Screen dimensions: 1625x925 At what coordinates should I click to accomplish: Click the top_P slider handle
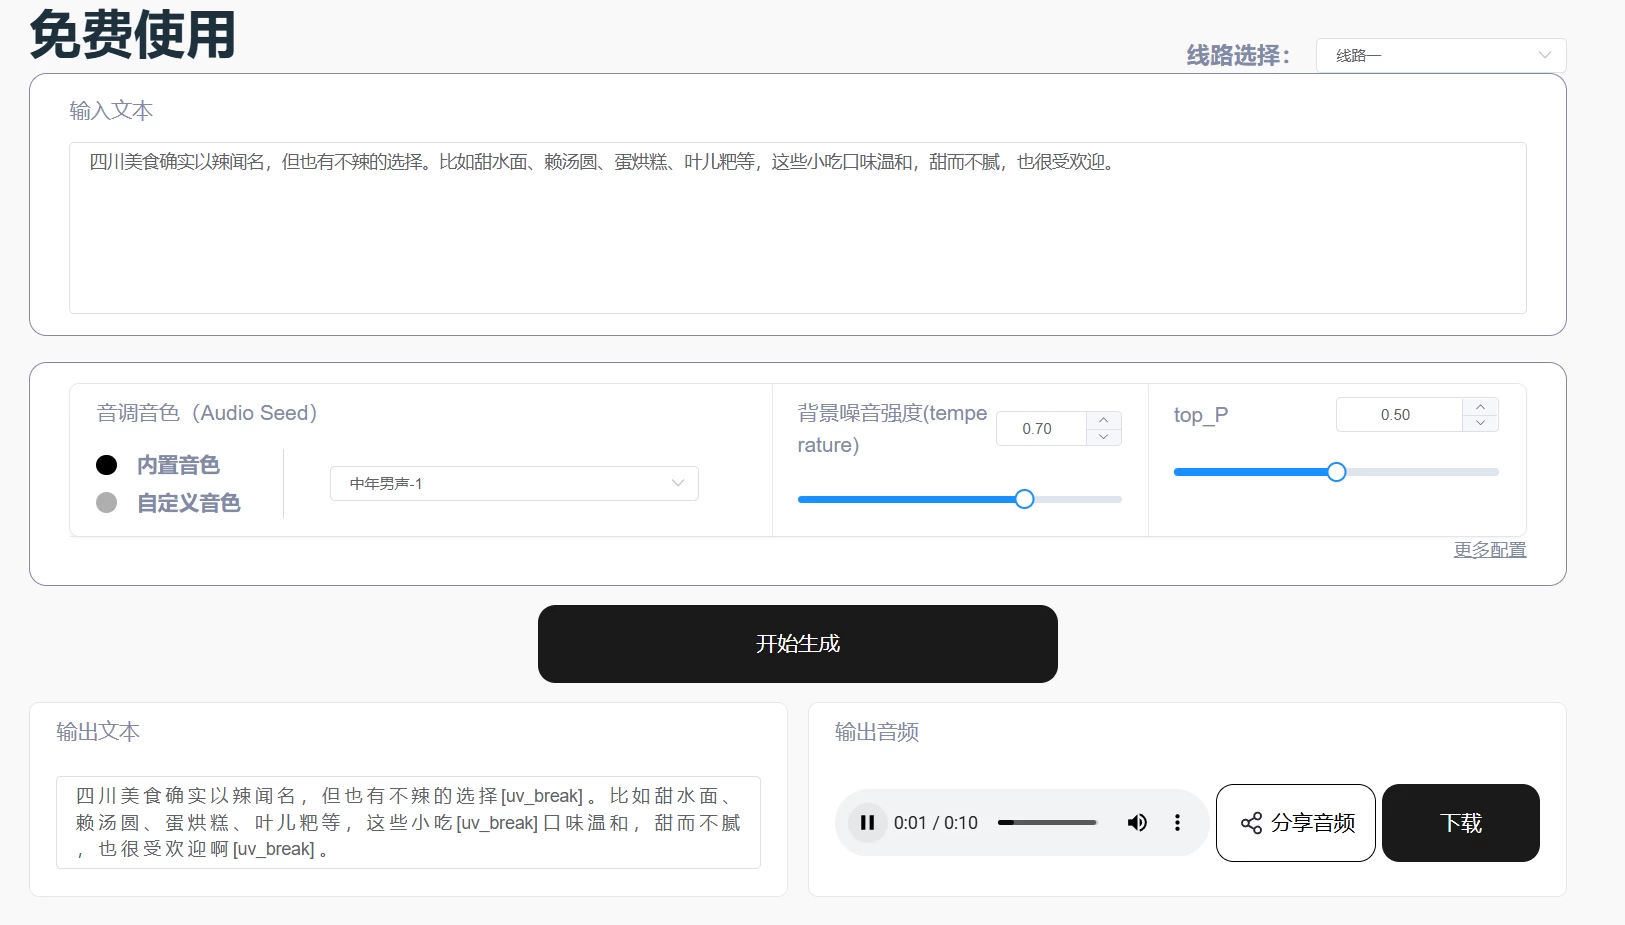tap(1336, 472)
